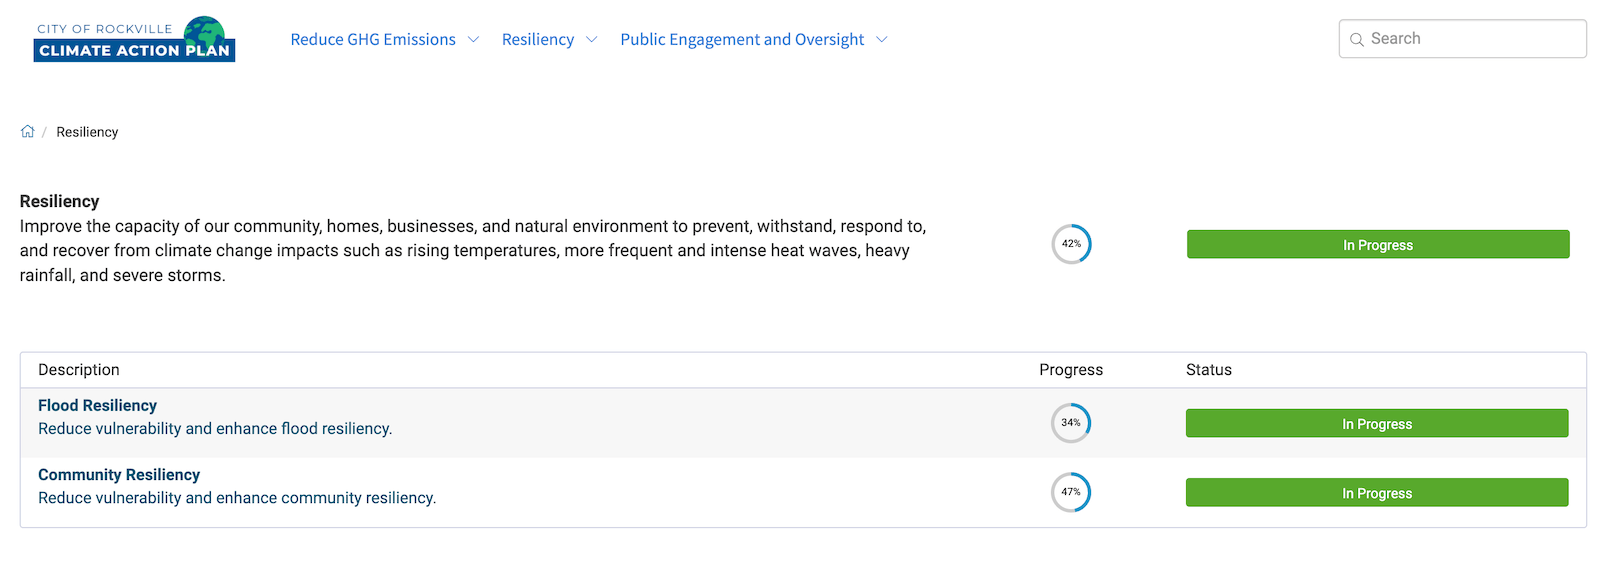
Task: Click text 'Reduce vulnerability and enhance flood resiliency.'
Action: click(215, 428)
